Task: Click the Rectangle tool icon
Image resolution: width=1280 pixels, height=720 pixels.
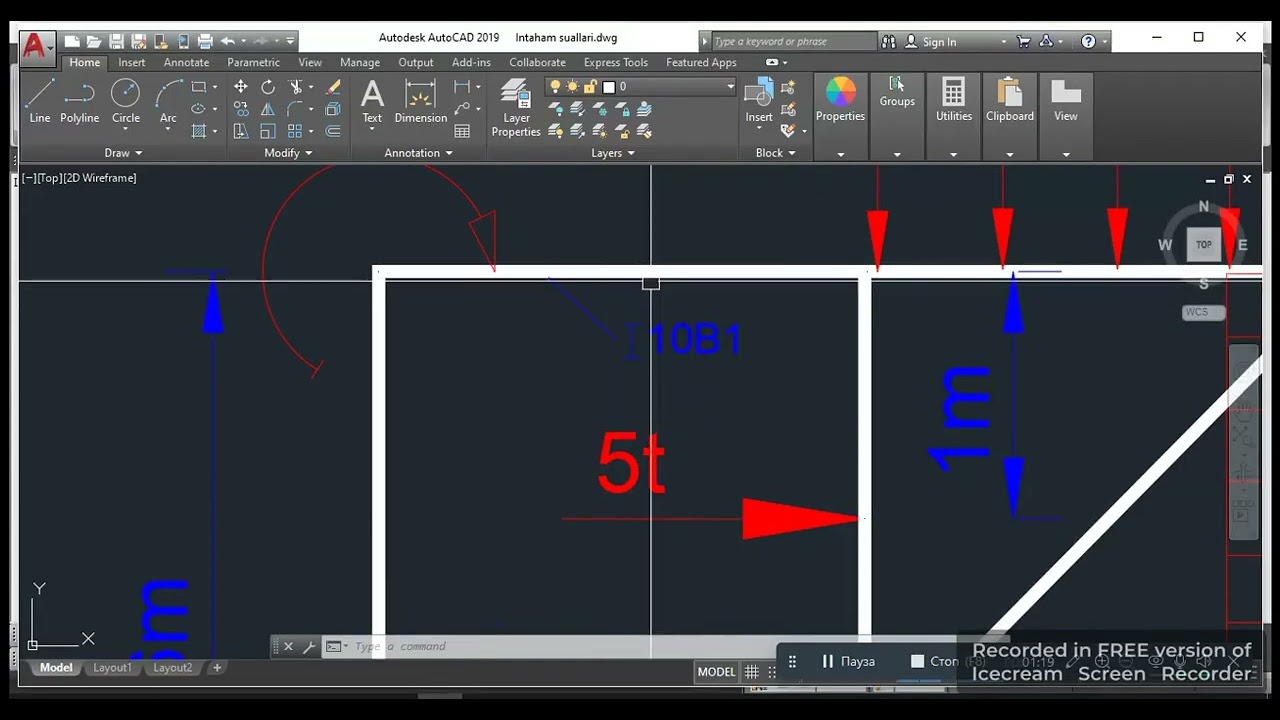Action: tap(198, 87)
